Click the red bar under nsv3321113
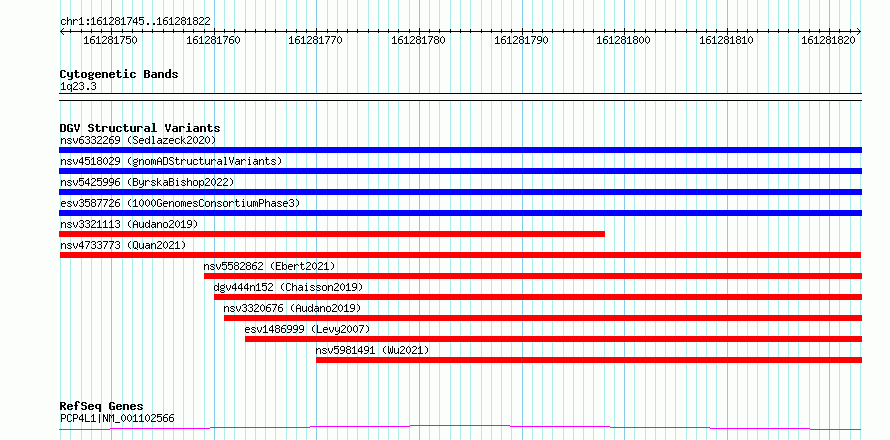The width and height of the screenshot is (890, 440). [x=332, y=234]
